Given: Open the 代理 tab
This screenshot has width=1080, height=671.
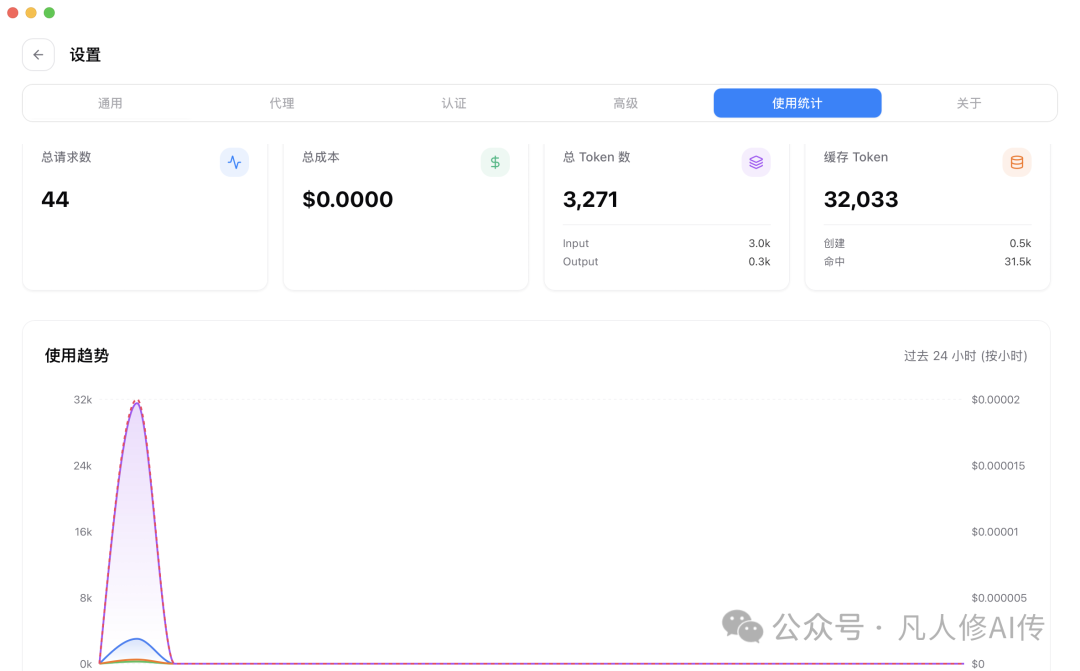Looking at the screenshot, I should pyautogui.click(x=282, y=103).
